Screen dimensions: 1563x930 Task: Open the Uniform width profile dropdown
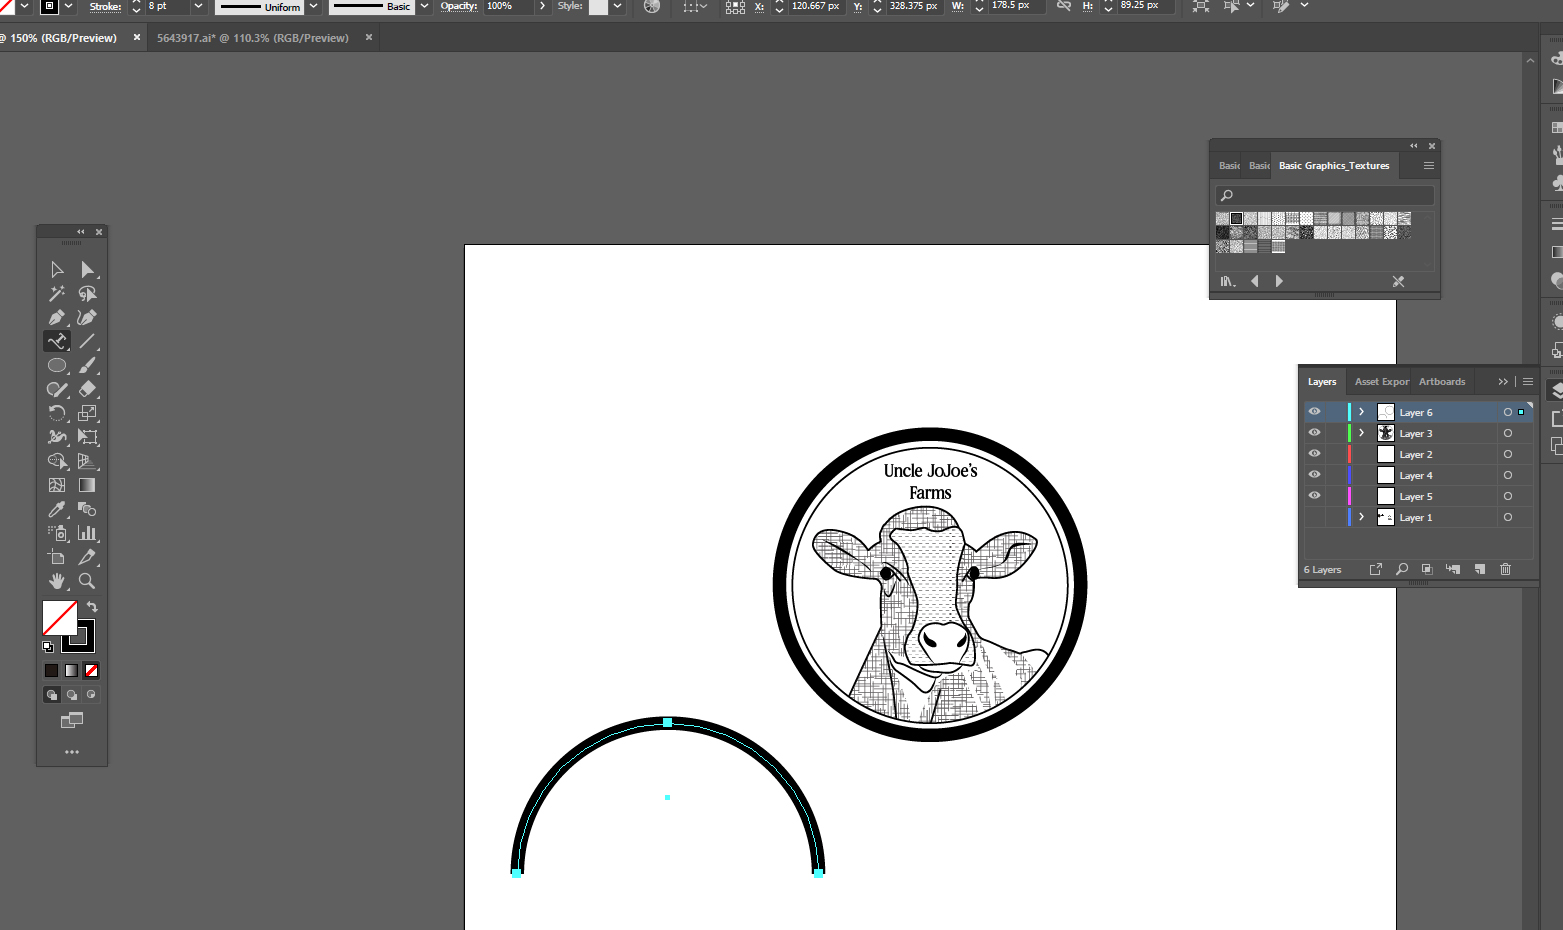(313, 6)
